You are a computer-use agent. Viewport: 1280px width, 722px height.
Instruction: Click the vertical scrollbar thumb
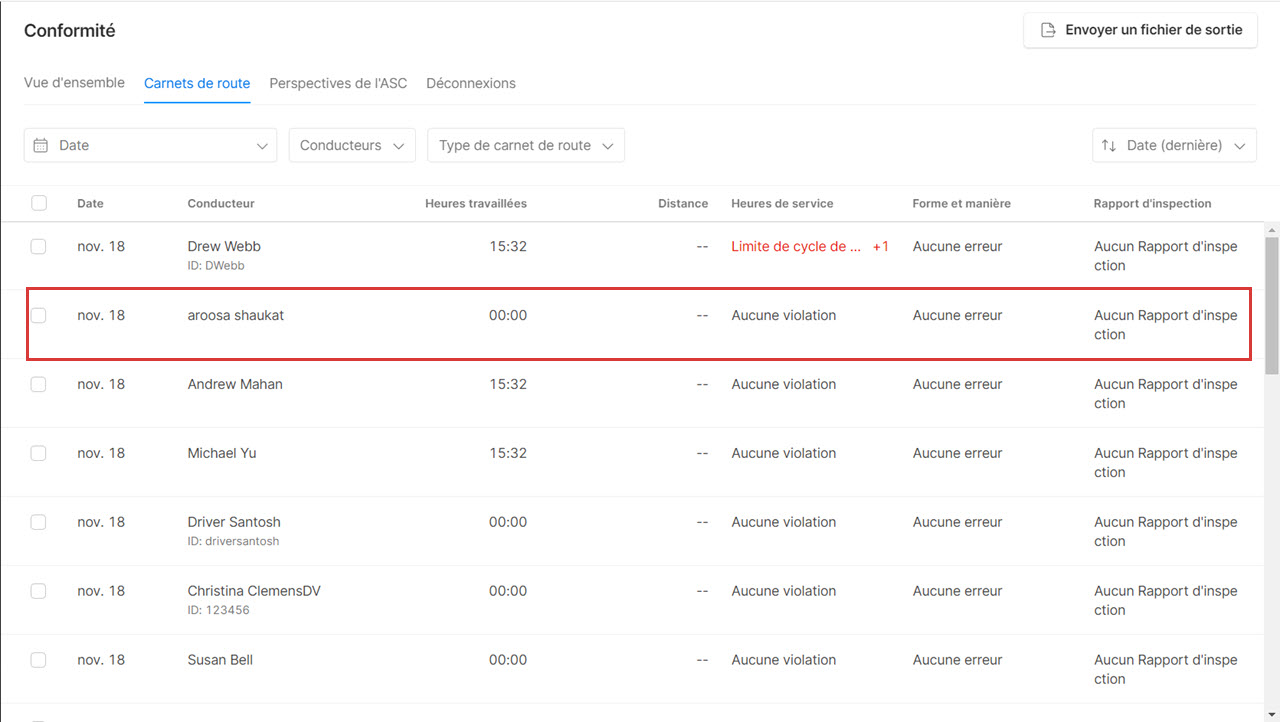[1272, 305]
